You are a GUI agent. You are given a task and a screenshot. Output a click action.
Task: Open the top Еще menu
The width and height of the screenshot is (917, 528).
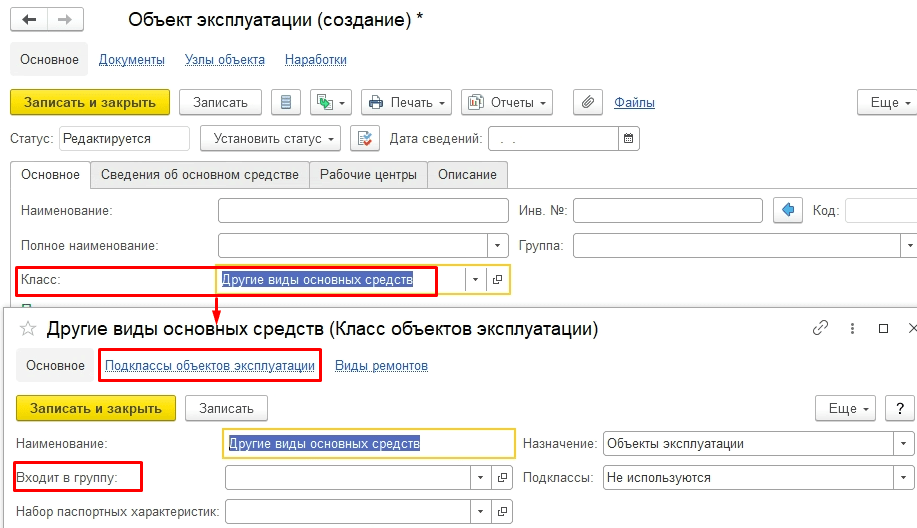887,102
